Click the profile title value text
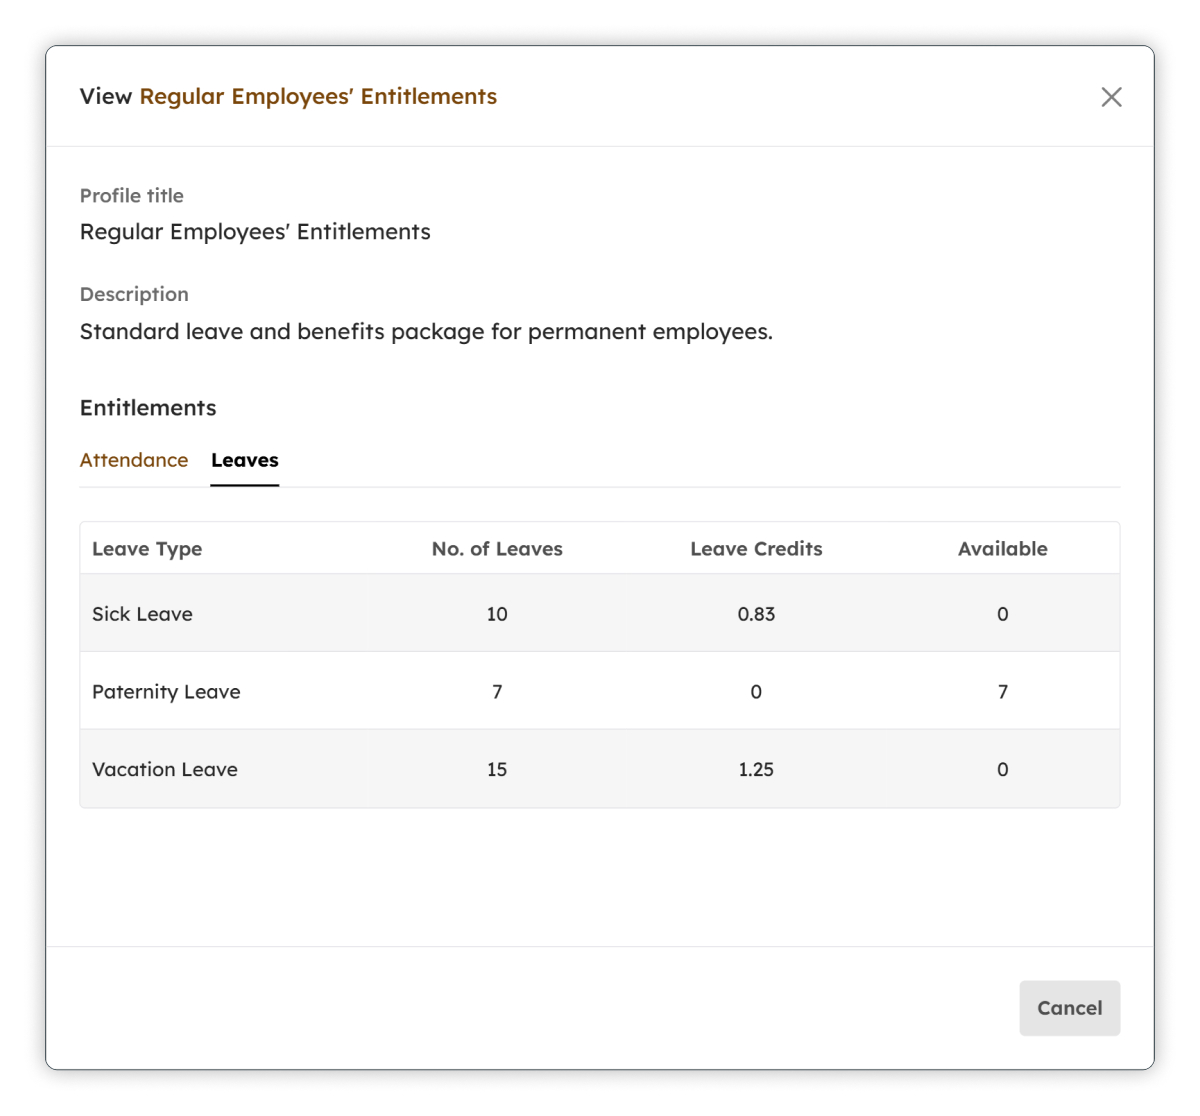This screenshot has width=1200, height=1116. click(255, 232)
